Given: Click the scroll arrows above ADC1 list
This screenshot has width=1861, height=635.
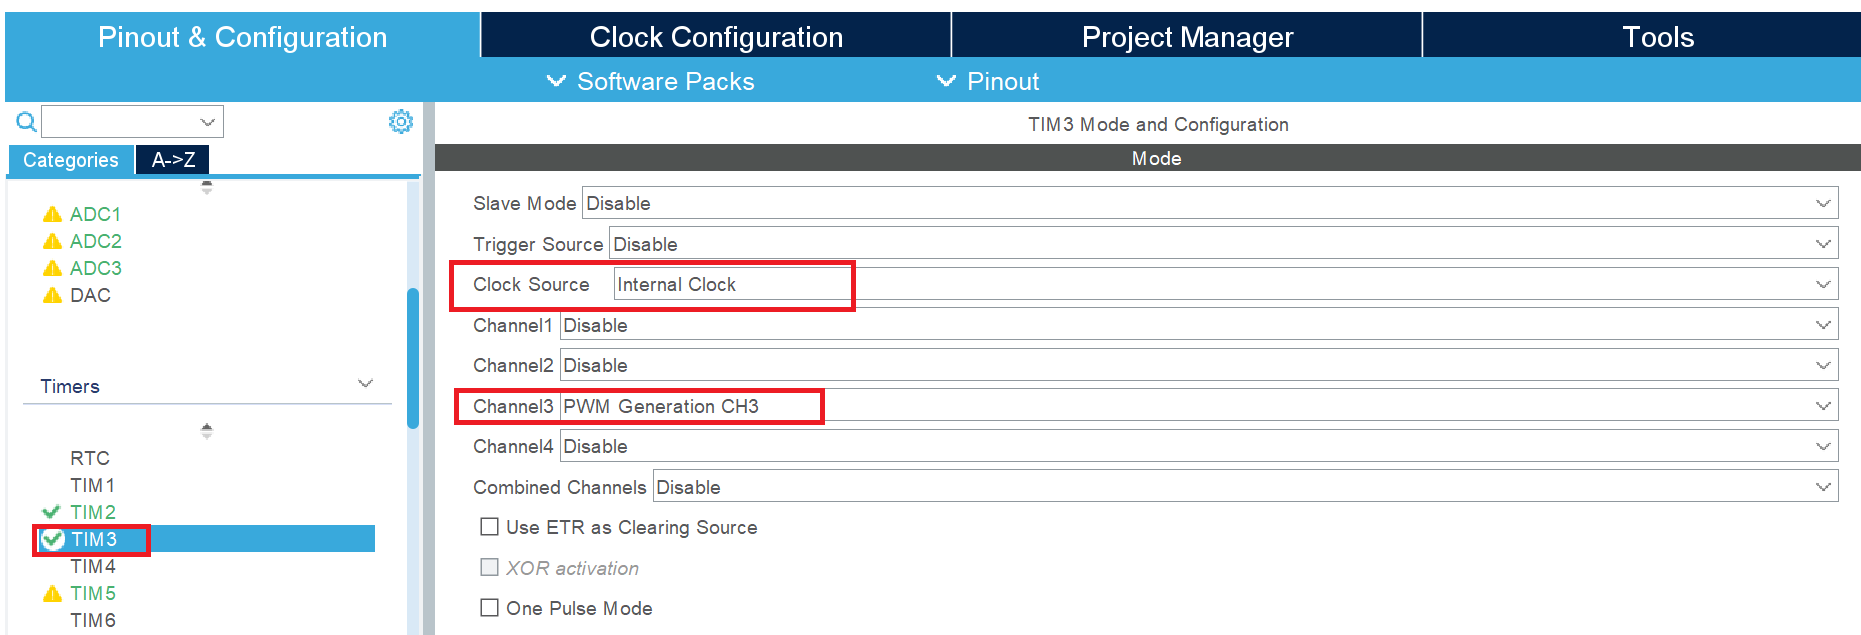Looking at the screenshot, I should tap(207, 187).
